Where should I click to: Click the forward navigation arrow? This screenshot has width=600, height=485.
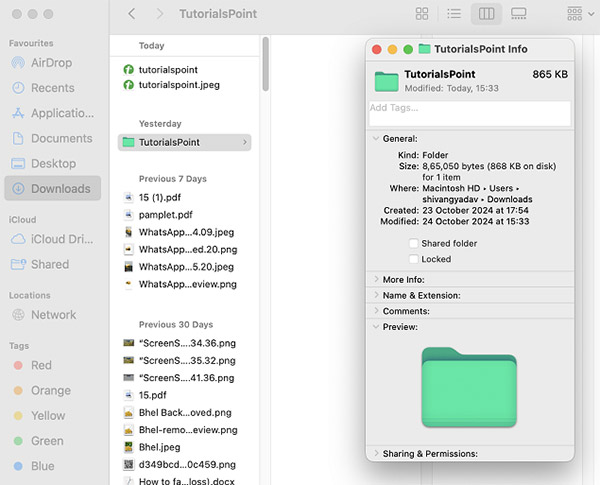(x=158, y=14)
